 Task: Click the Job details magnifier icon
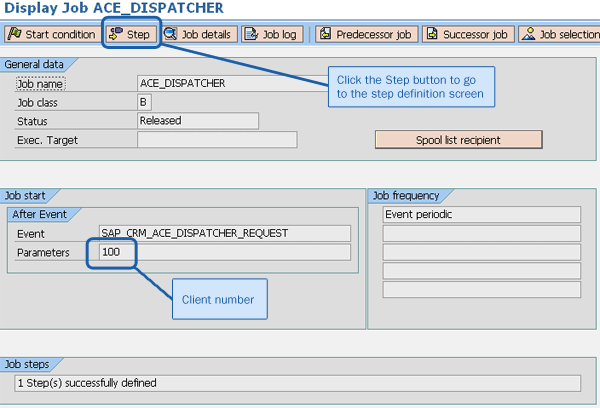click(170, 34)
